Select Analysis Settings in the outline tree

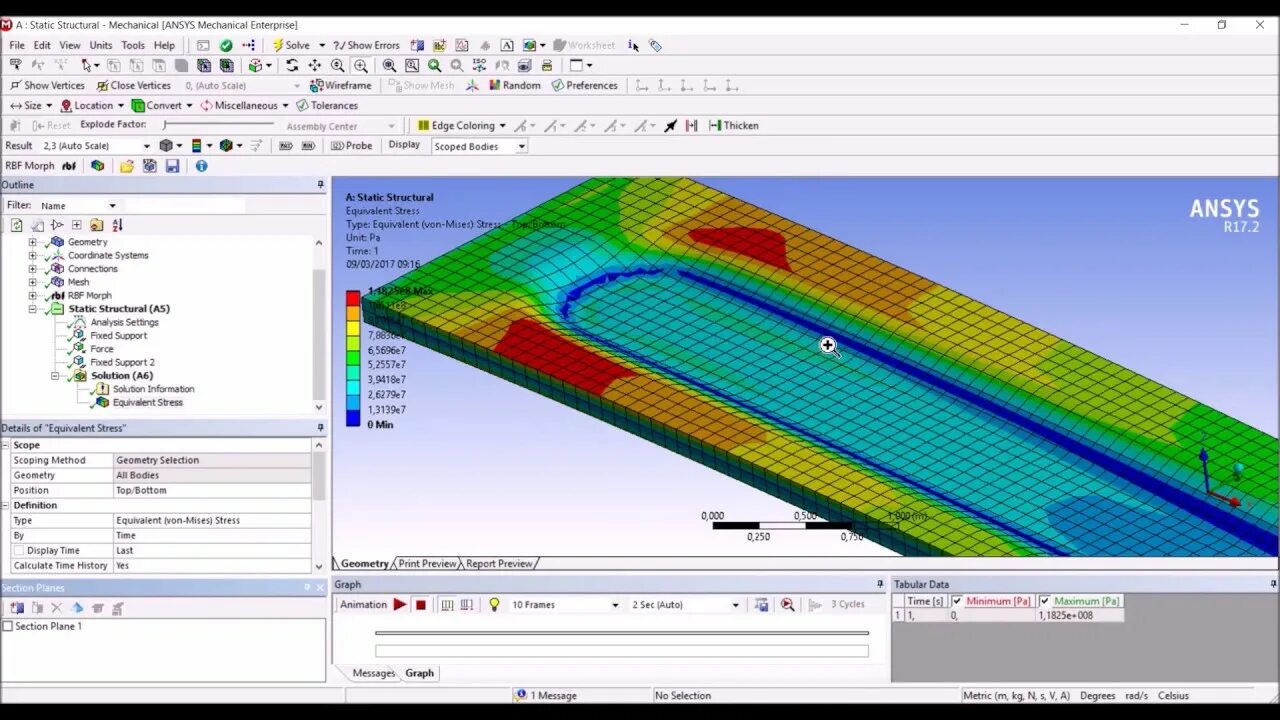point(124,322)
